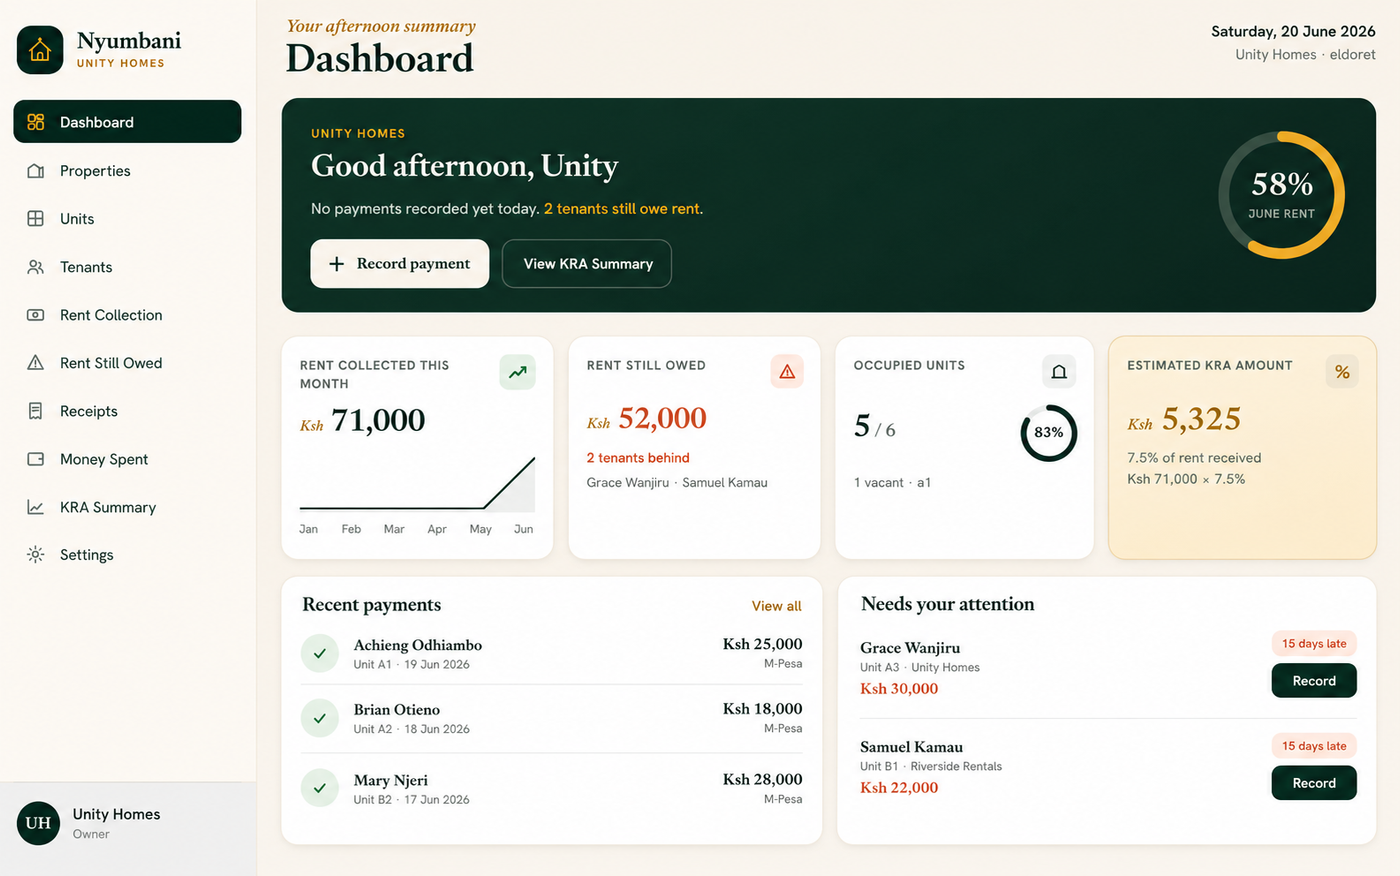
Task: Record payment for Samuel Kamau
Action: point(1314,783)
